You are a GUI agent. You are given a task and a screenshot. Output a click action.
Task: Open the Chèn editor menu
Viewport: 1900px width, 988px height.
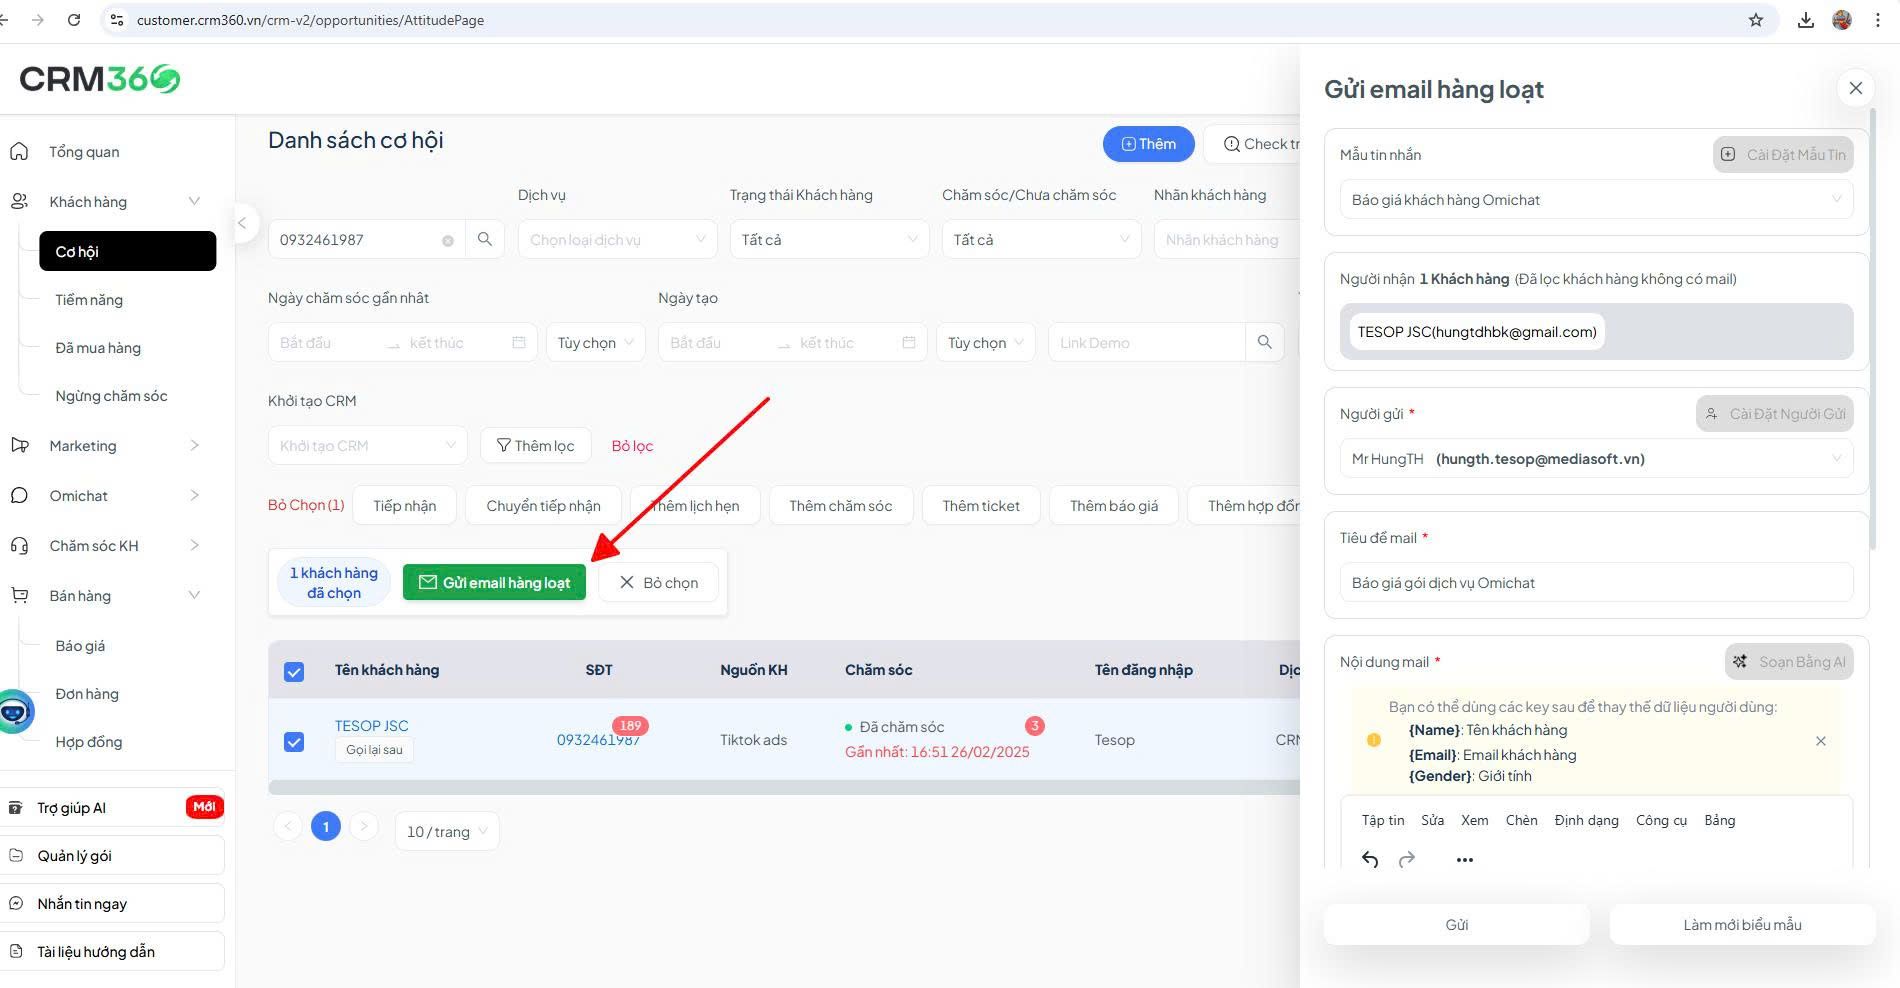click(x=1521, y=820)
